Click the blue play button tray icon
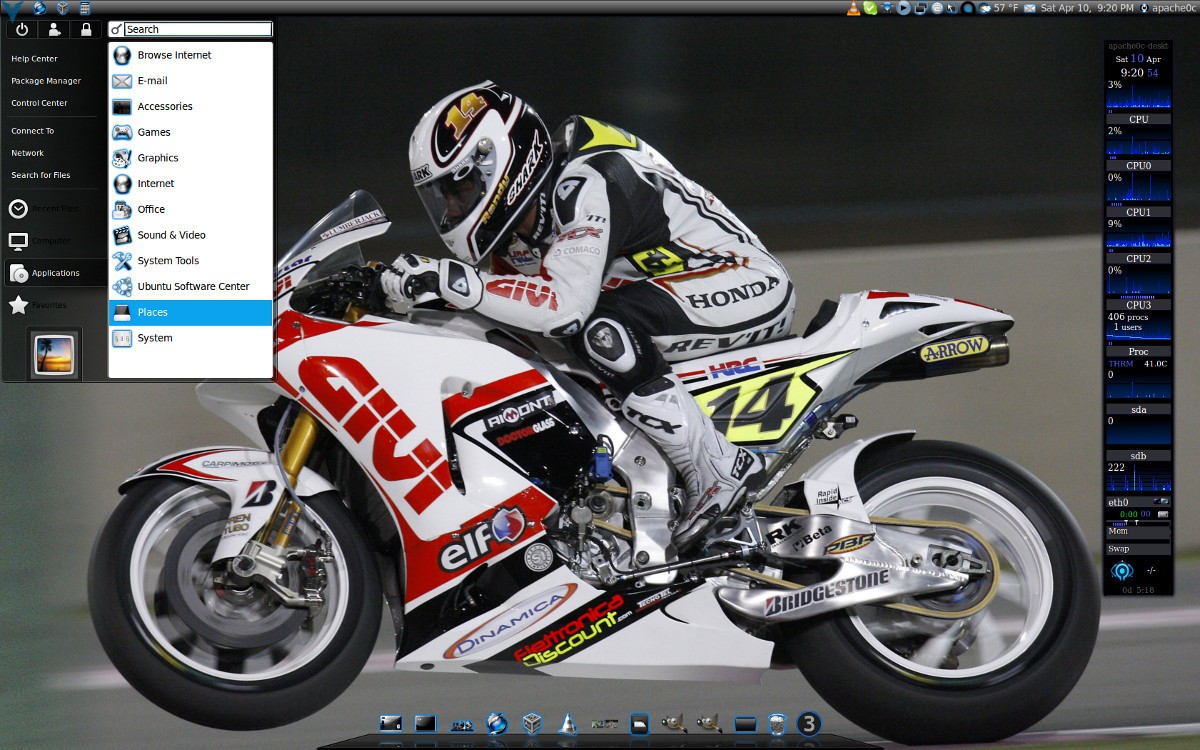Image resolution: width=1200 pixels, height=750 pixels. tap(903, 8)
